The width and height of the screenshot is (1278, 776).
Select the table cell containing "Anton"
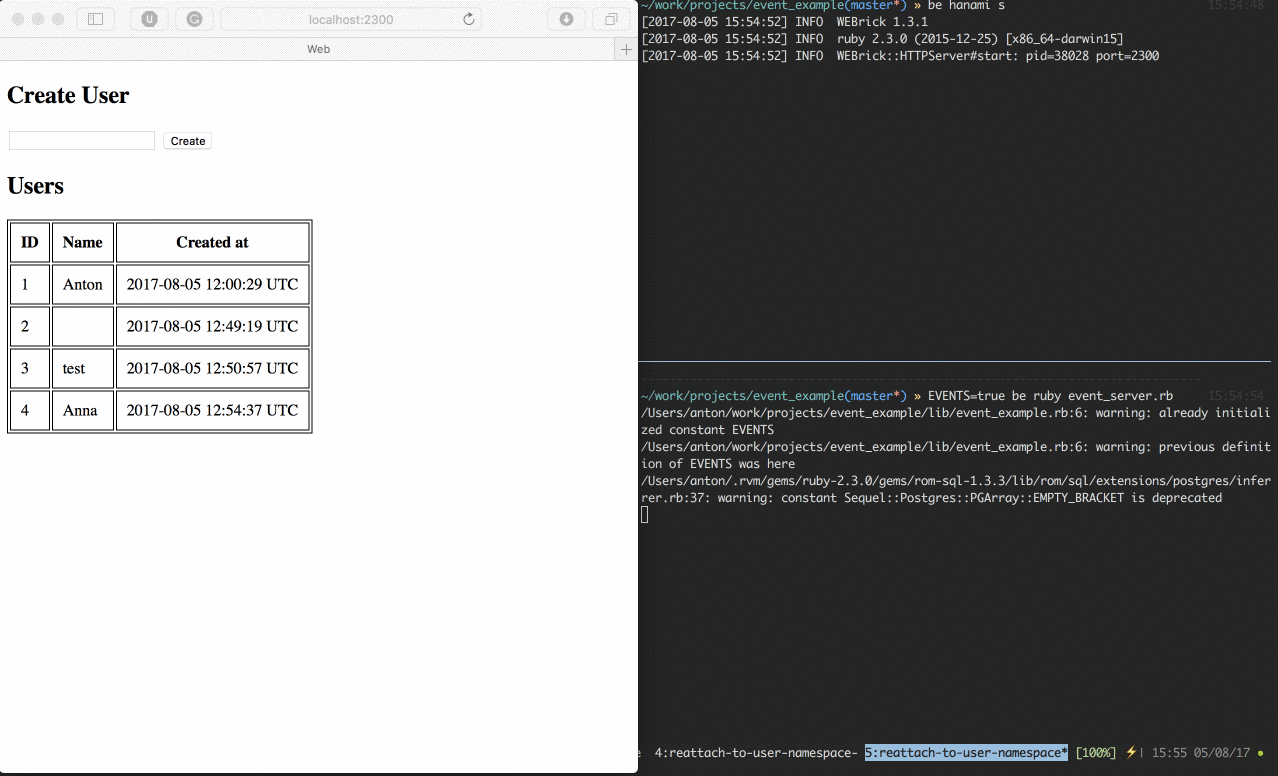[82, 284]
